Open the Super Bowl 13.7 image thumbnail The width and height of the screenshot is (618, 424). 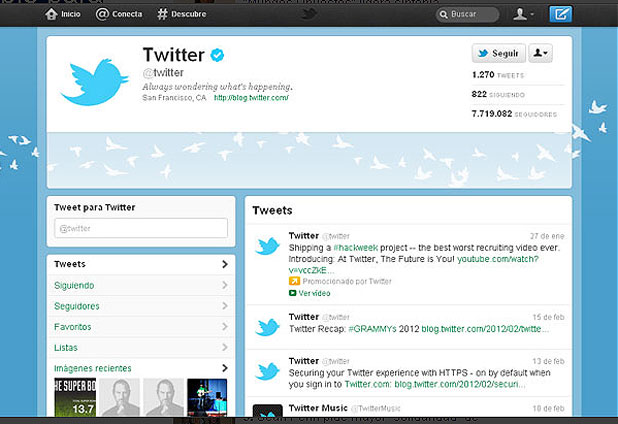(x=75, y=397)
